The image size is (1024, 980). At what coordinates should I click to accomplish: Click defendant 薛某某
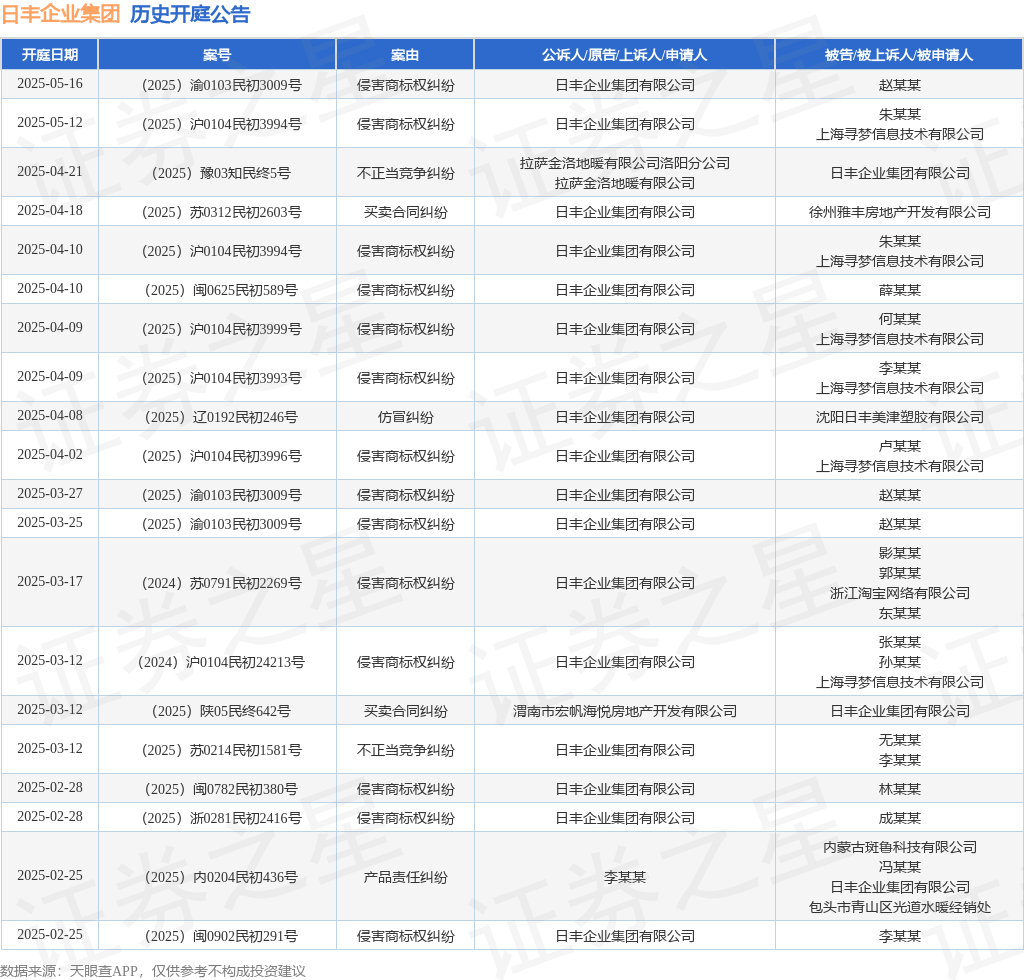(899, 290)
